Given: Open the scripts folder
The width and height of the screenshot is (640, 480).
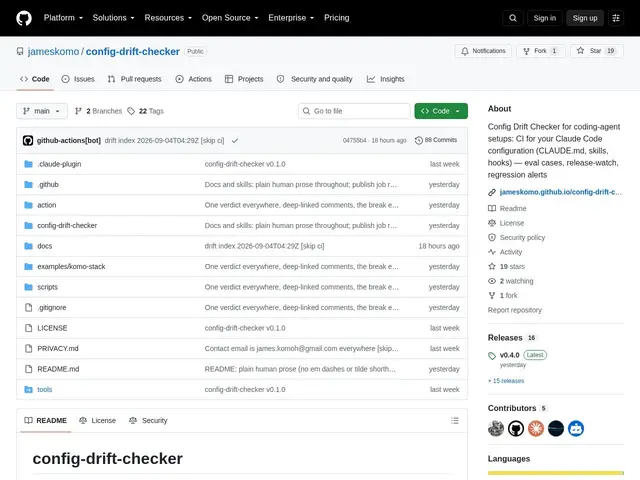Looking at the screenshot, I should coord(47,287).
